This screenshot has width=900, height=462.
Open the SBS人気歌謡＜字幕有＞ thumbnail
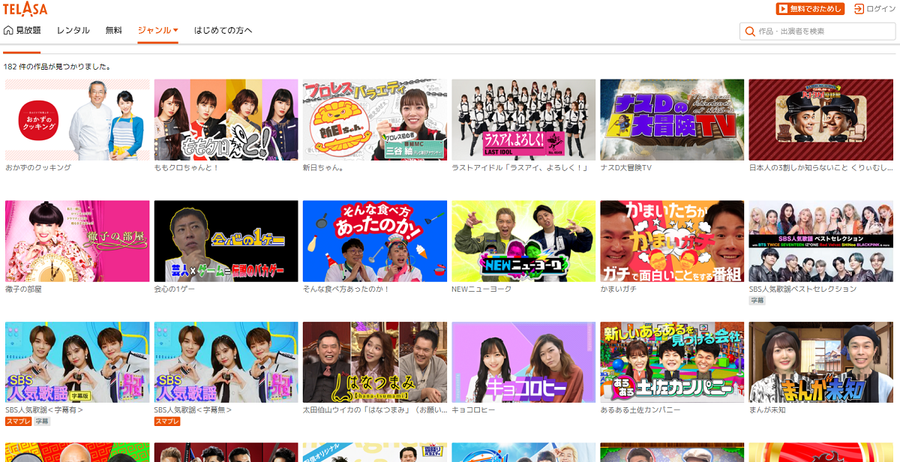click(x=77, y=362)
